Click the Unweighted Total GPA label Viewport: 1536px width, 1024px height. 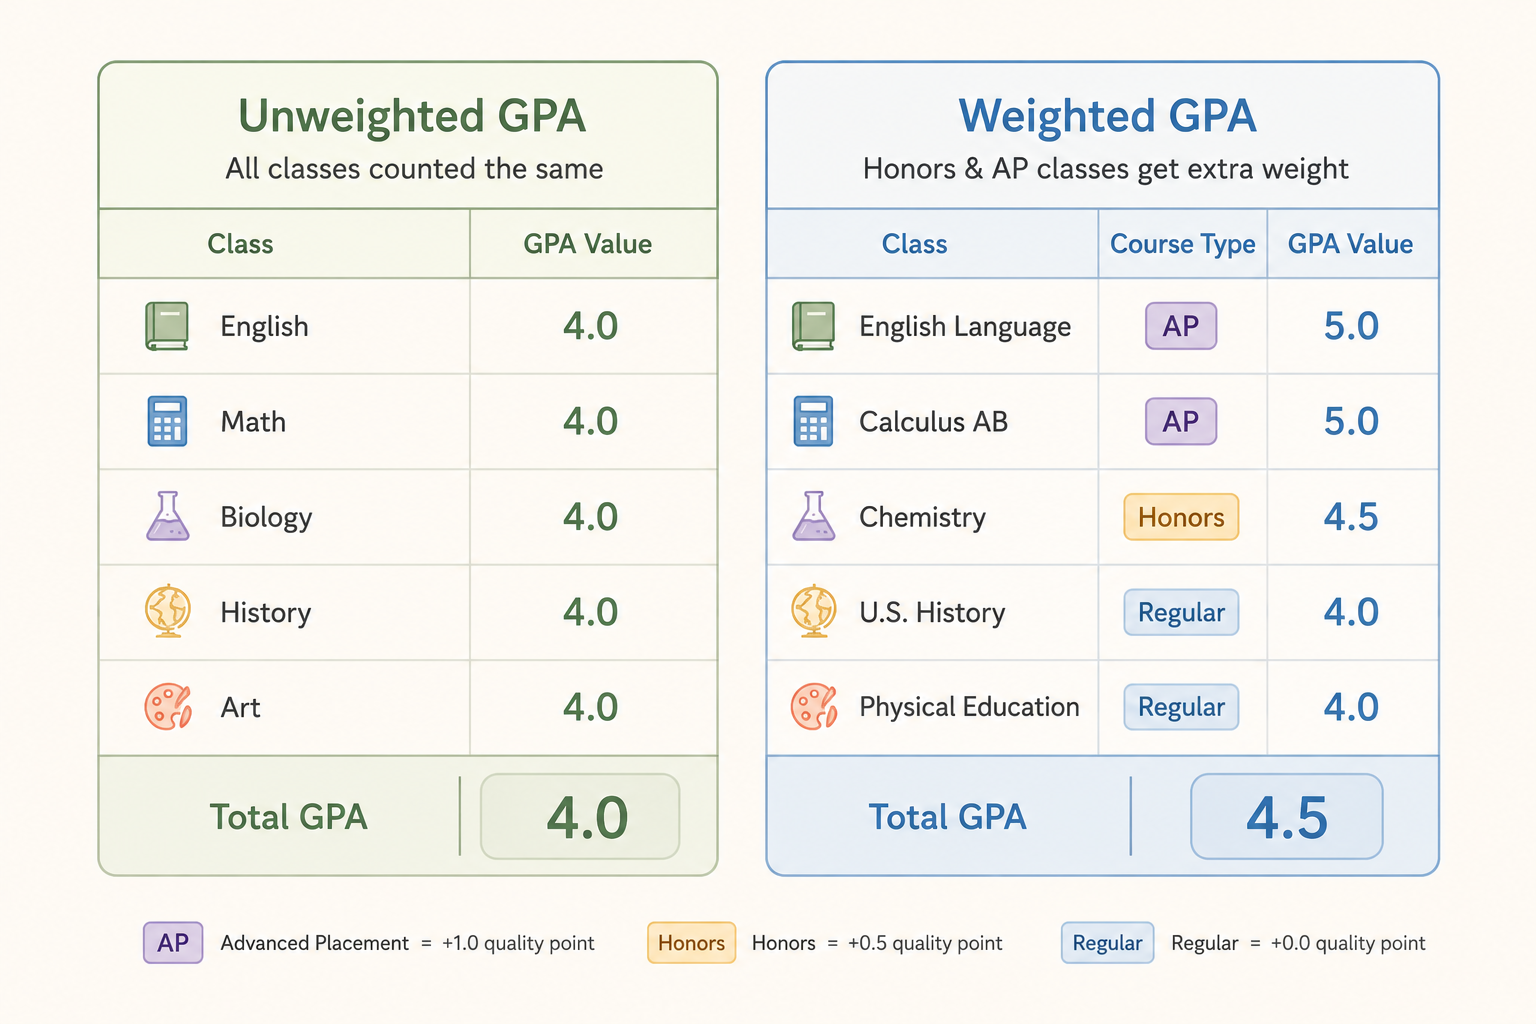[x=288, y=817]
